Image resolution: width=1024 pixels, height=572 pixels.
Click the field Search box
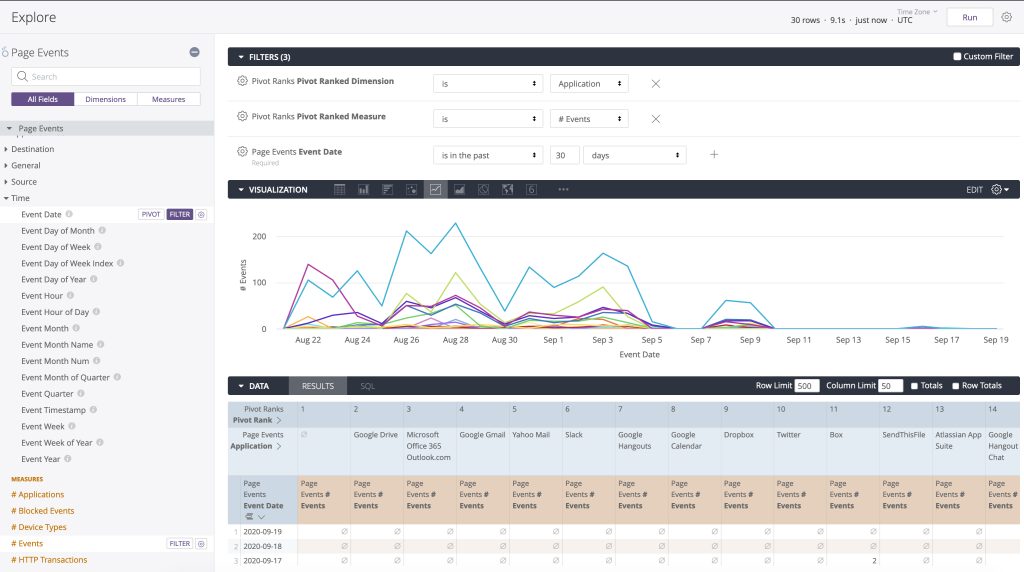[106, 76]
